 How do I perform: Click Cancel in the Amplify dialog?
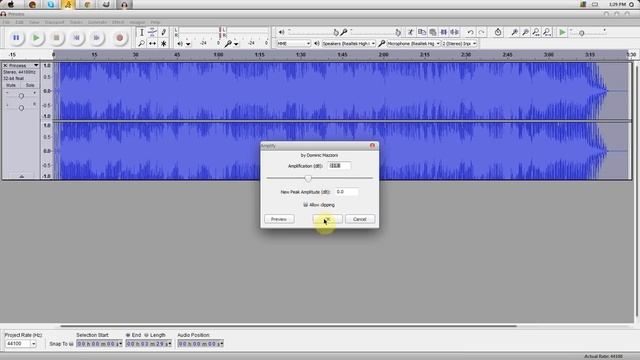point(360,219)
